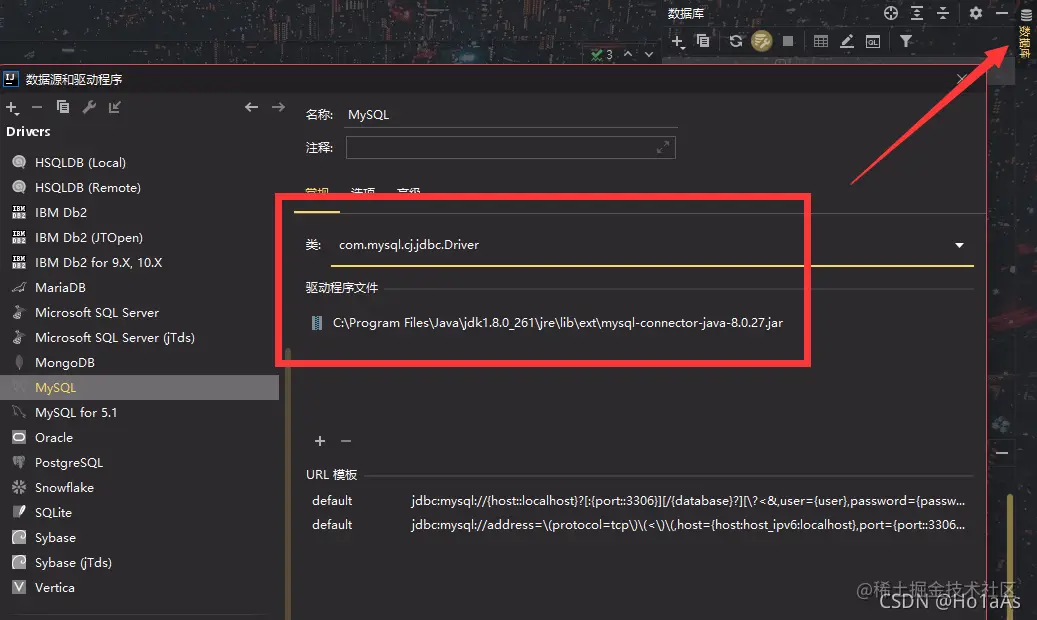The height and width of the screenshot is (620, 1037).
Task: Add a new driver with the plus icon above Drivers
Action: (13, 108)
